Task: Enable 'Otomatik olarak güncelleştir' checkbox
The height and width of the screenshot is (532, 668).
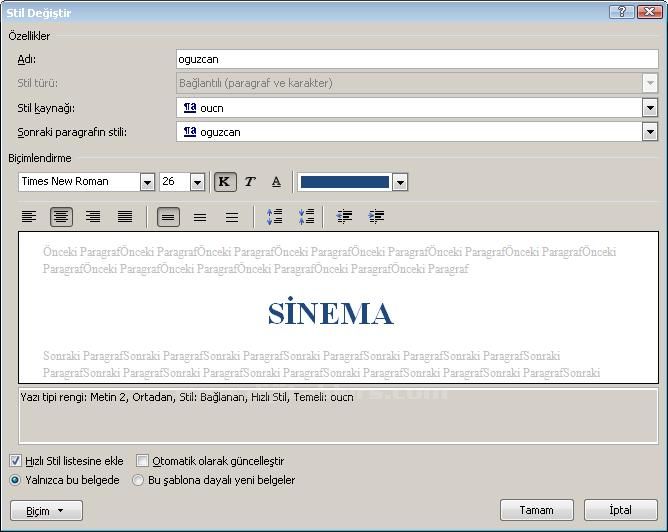Action: (x=142, y=461)
